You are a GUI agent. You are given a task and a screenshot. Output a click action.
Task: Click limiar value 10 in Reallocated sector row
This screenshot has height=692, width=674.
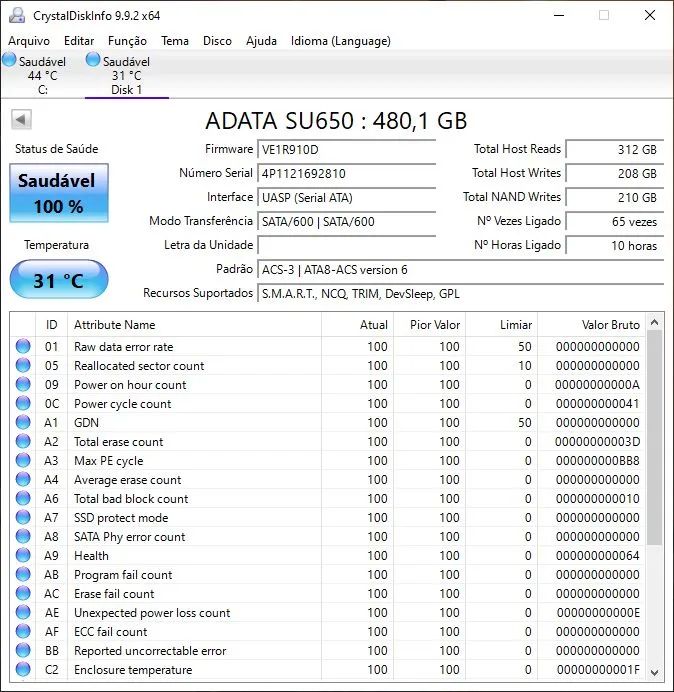pyautogui.click(x=525, y=366)
